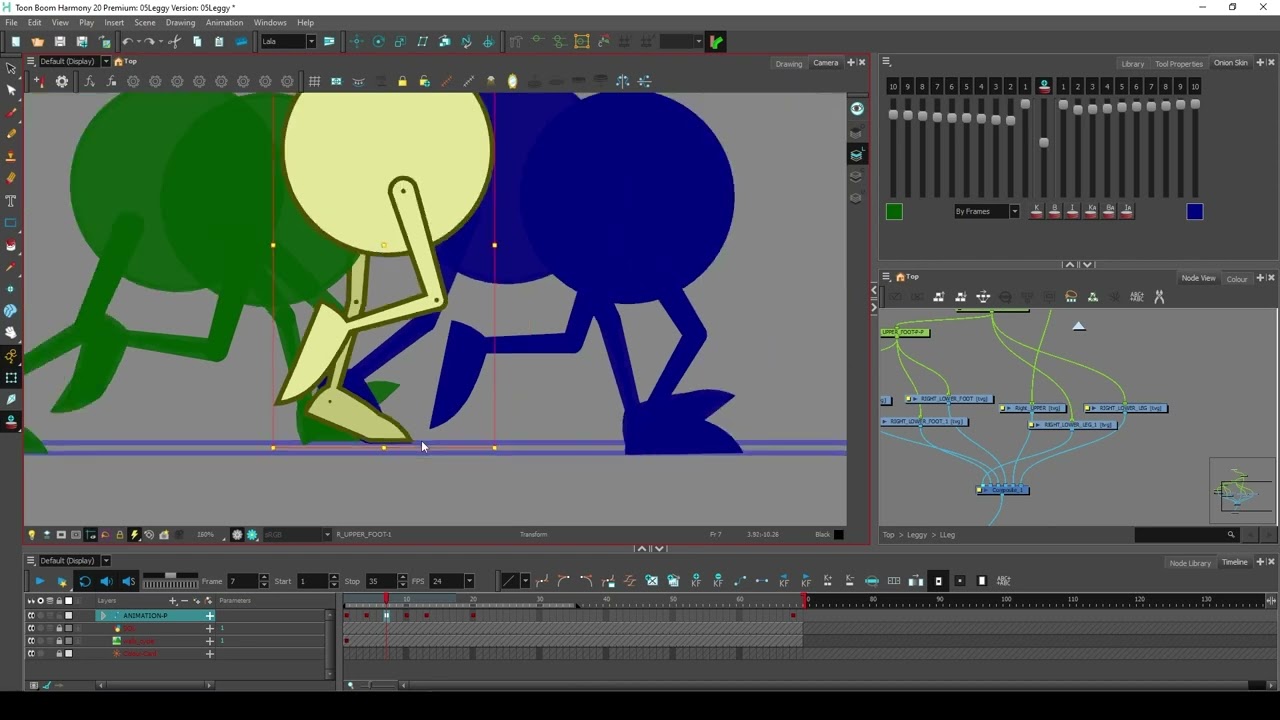Undo the last action
This screenshot has height=720, width=1280.
(x=127, y=42)
